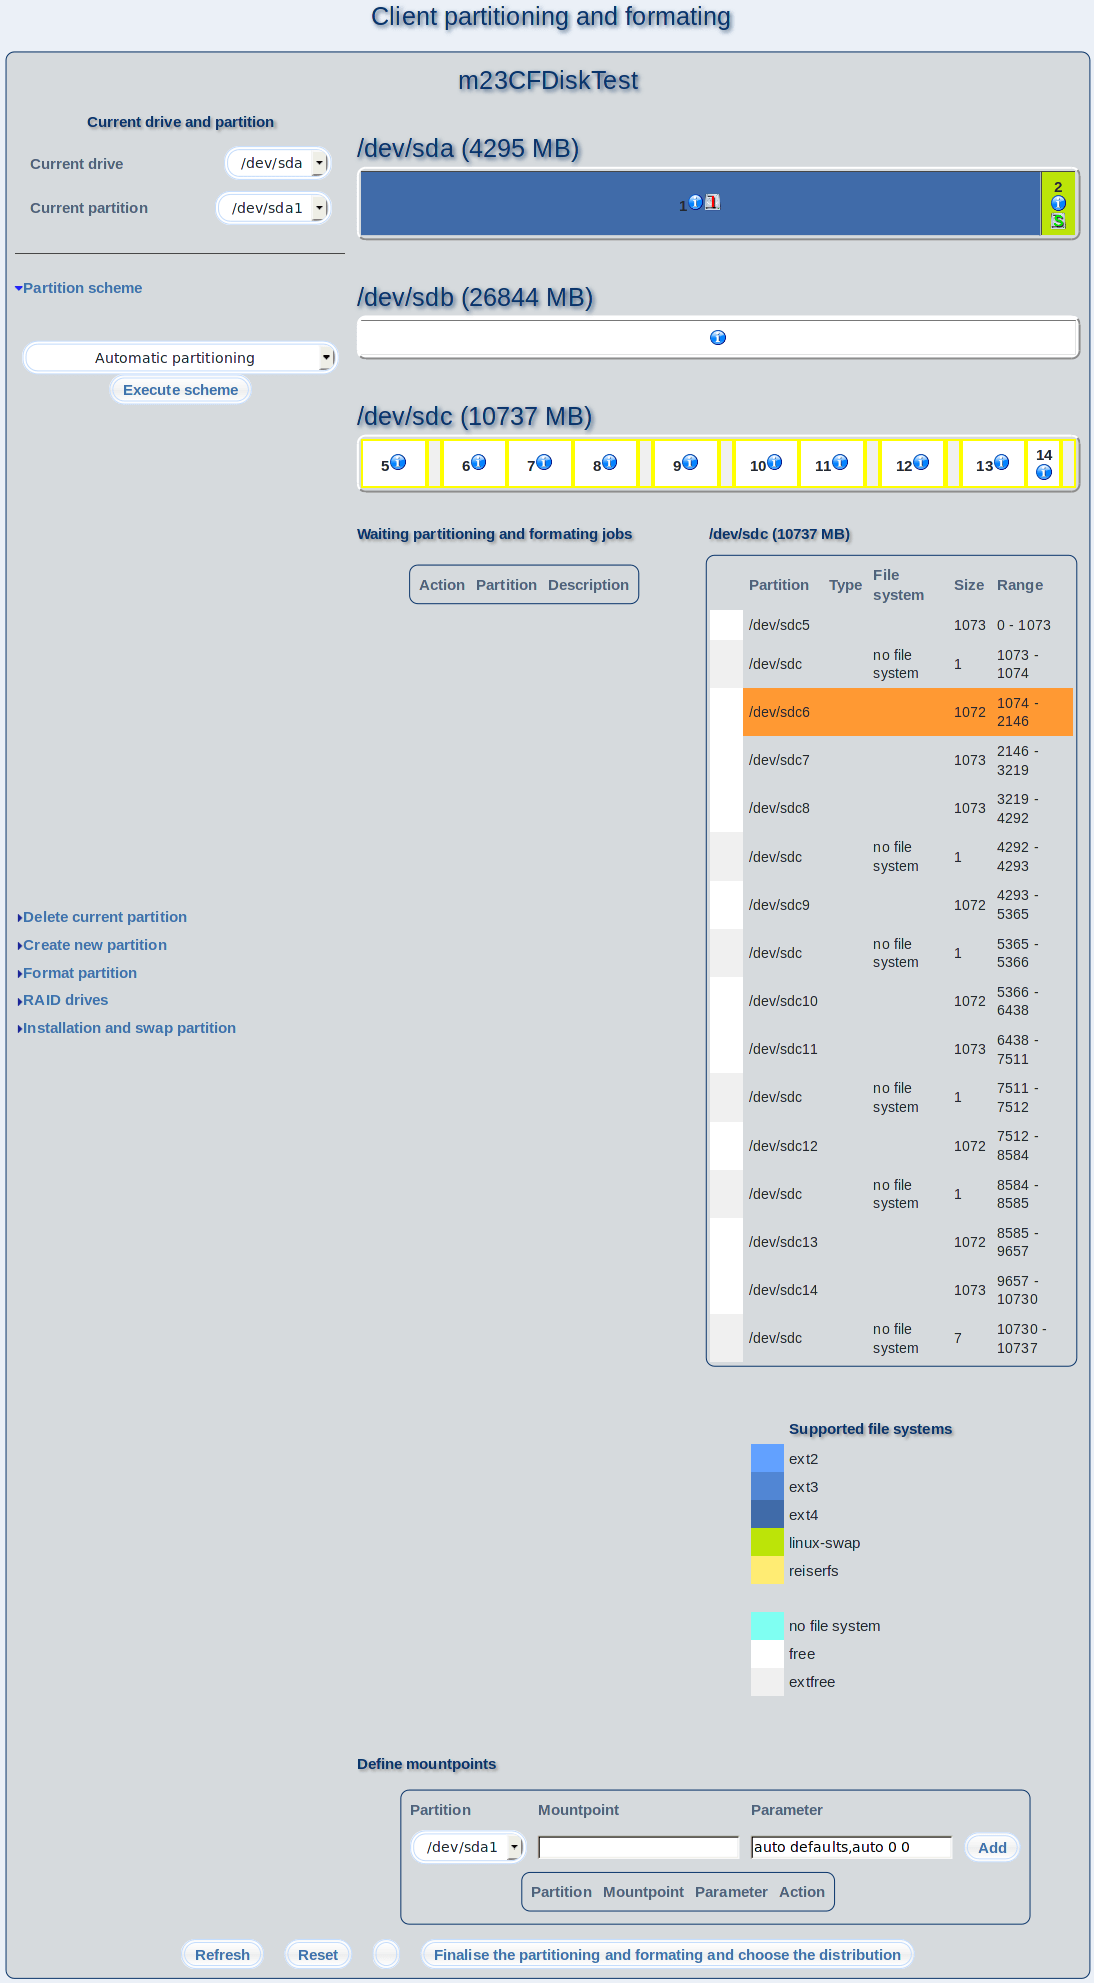The height and width of the screenshot is (1983, 1094).
Task: Open the Automatic partitioning scheme dropdown
Action: pyautogui.click(x=180, y=358)
